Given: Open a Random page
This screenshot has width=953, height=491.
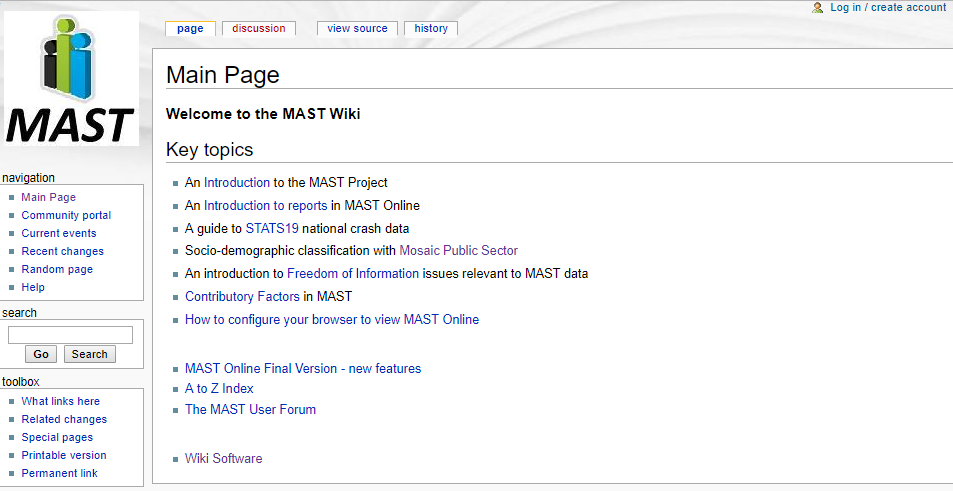Looking at the screenshot, I should (57, 269).
